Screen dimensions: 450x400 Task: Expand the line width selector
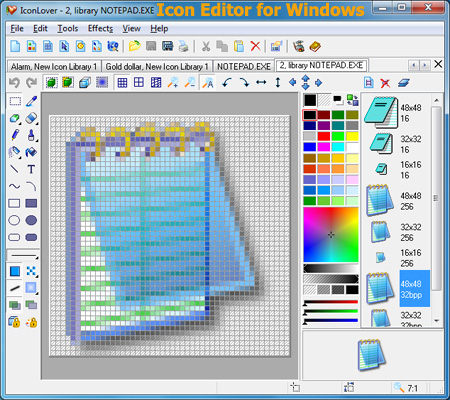pos(23,256)
